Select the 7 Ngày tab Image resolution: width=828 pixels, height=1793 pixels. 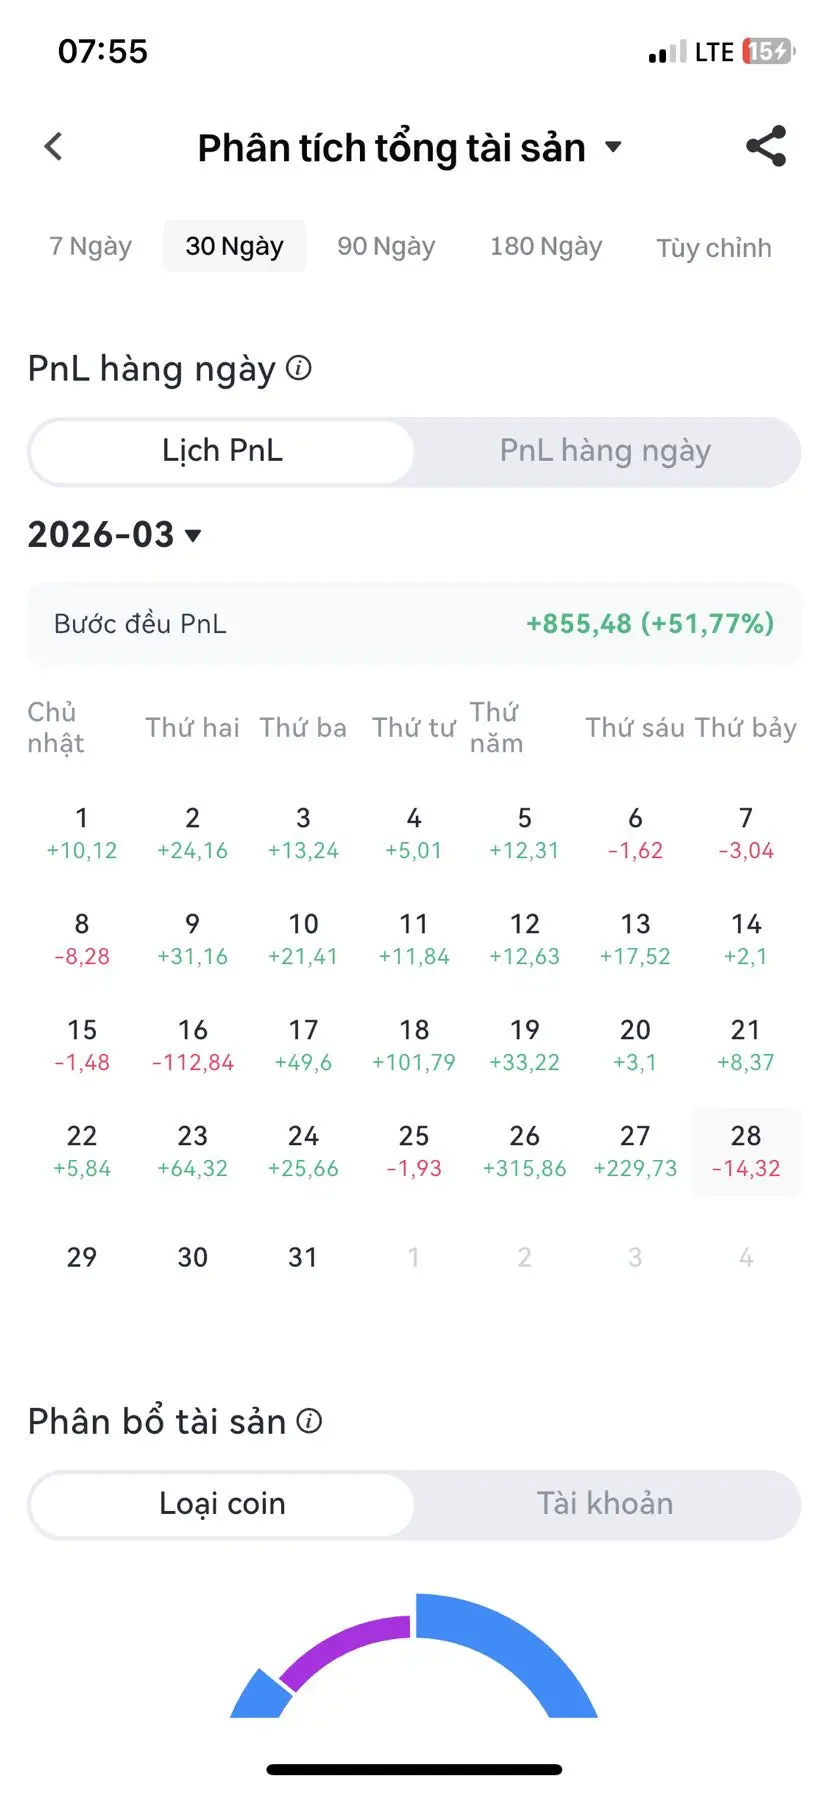click(90, 246)
